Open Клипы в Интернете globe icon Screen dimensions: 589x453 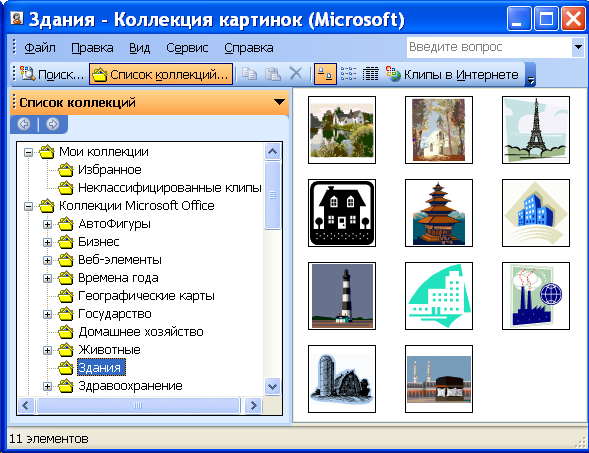[393, 74]
